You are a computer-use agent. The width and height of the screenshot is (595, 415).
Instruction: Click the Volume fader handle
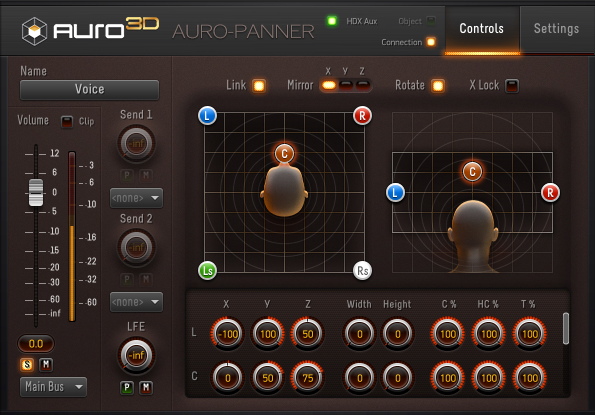click(x=36, y=192)
